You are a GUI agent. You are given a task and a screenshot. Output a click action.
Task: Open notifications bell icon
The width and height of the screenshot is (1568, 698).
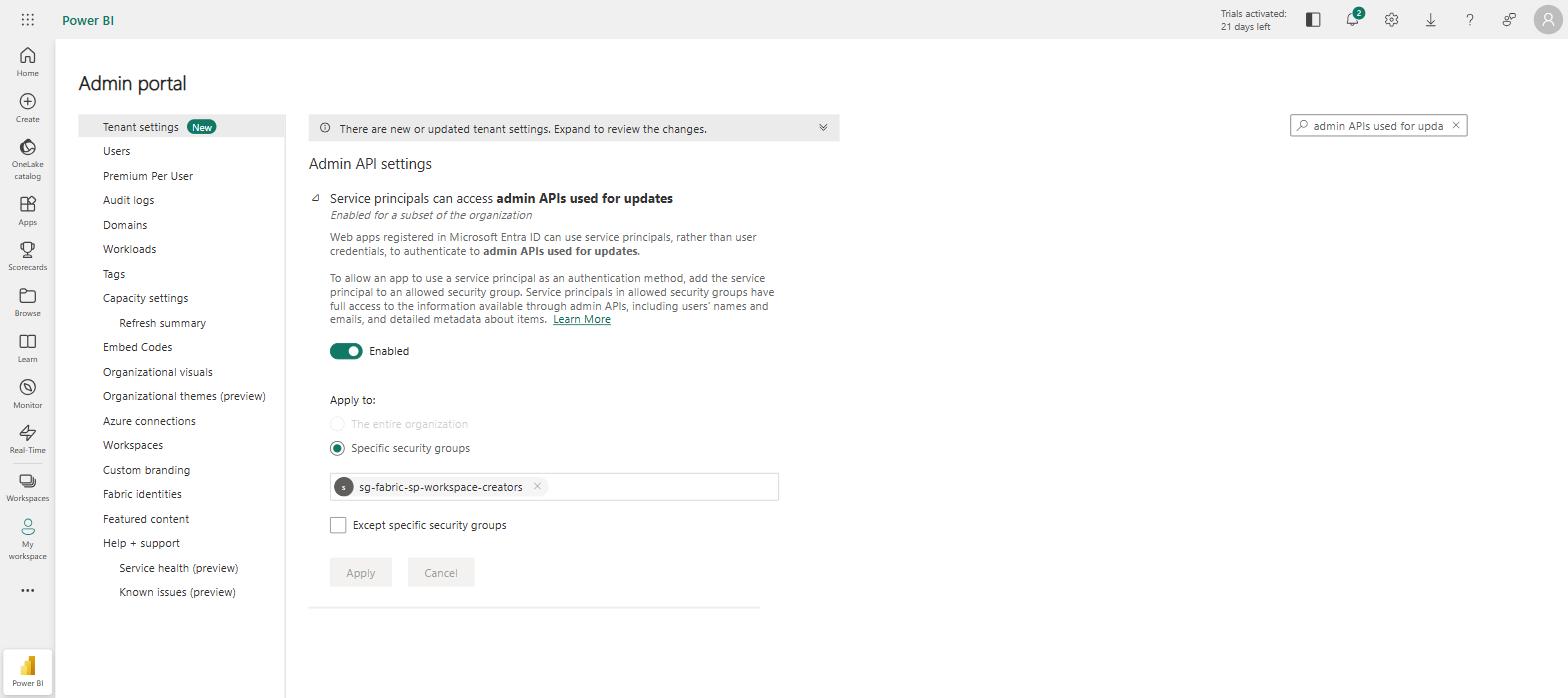(x=1353, y=19)
